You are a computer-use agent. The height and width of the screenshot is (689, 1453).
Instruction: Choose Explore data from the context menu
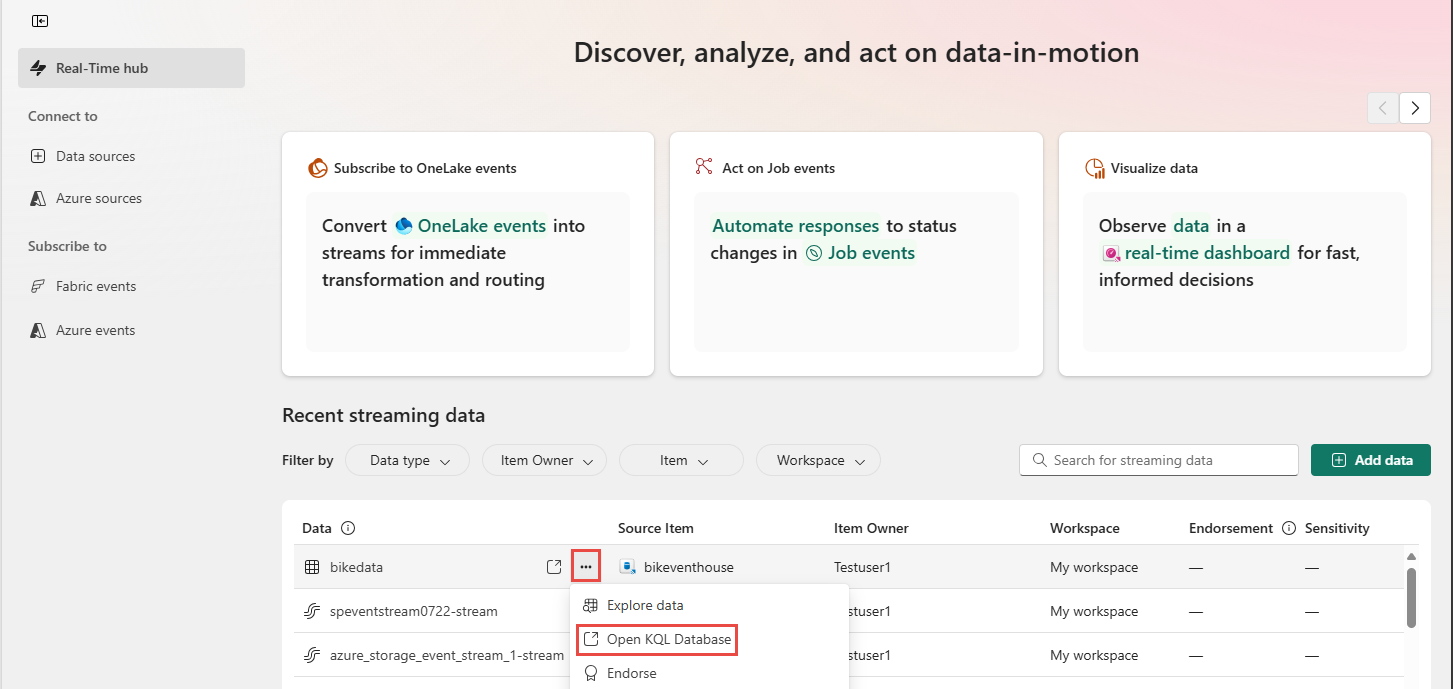click(x=645, y=605)
